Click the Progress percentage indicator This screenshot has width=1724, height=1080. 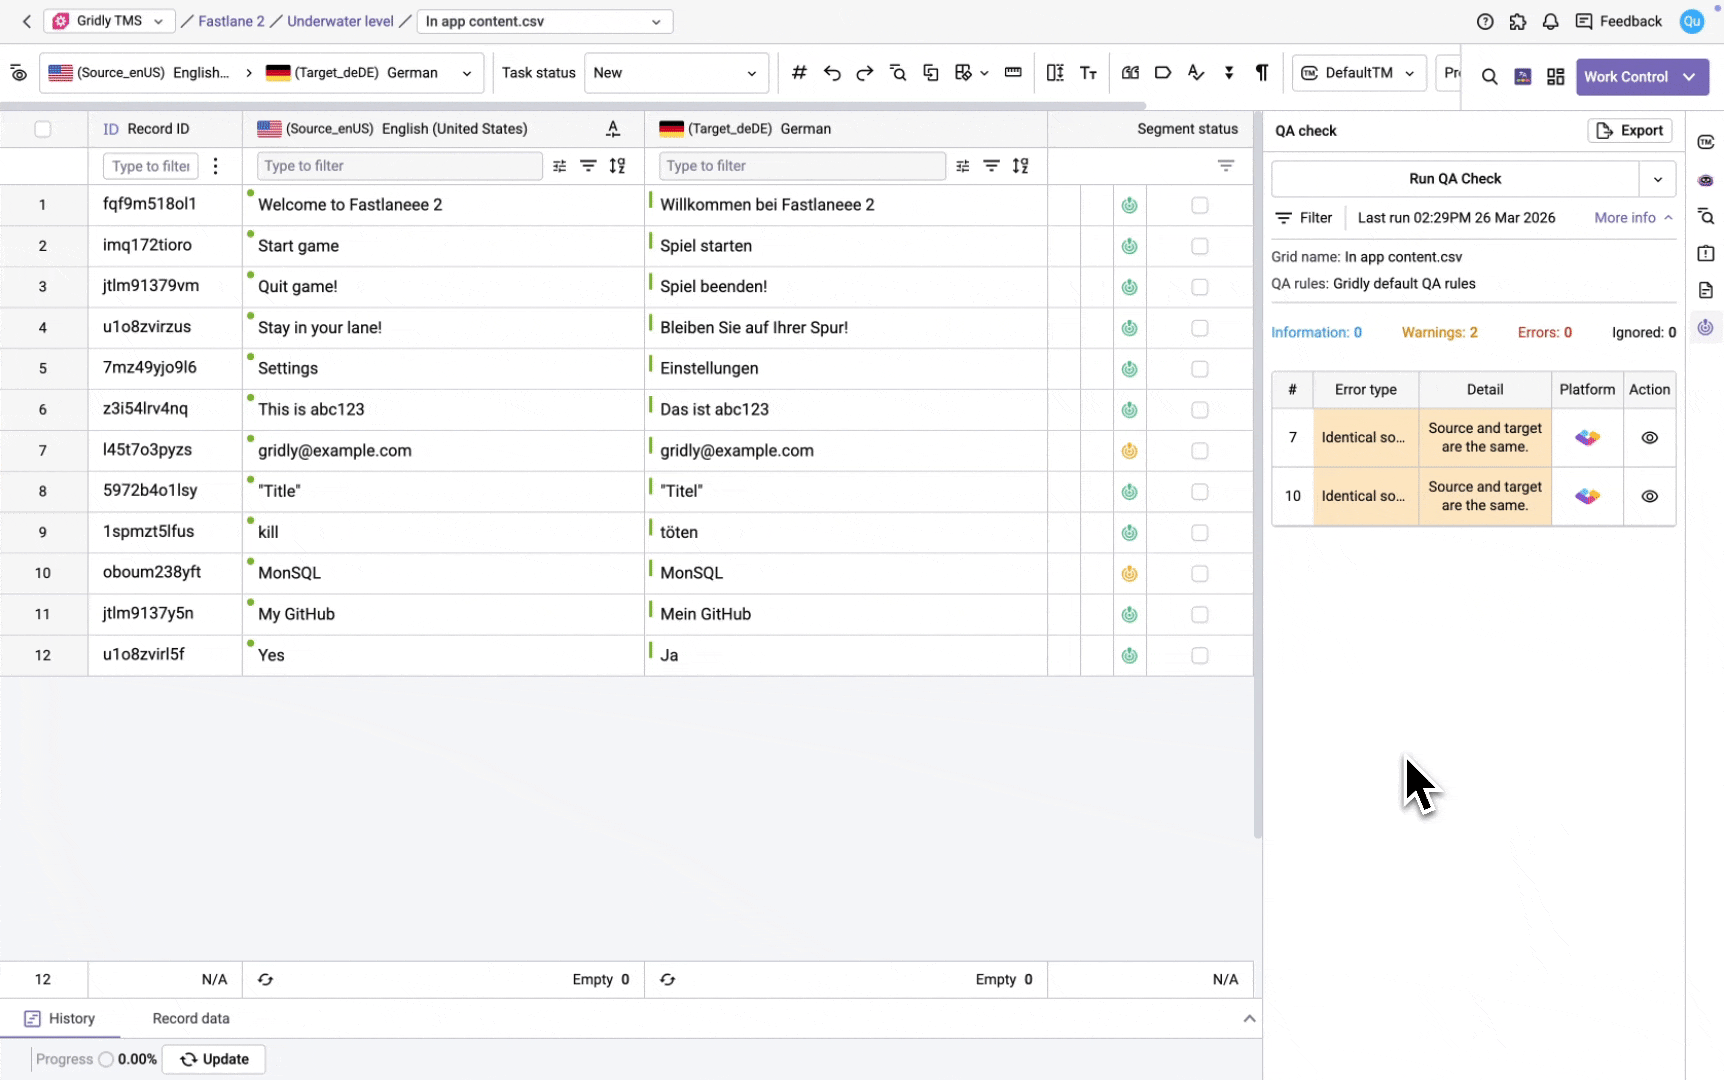point(126,1059)
